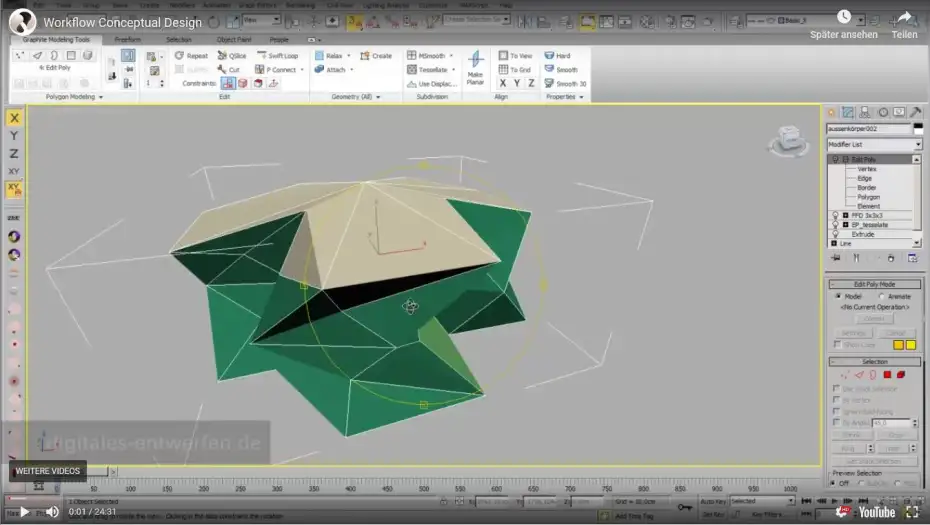Toggle Use Stack Selection checkbox
Screen dimensions: 930x525
pyautogui.click(x=837, y=389)
